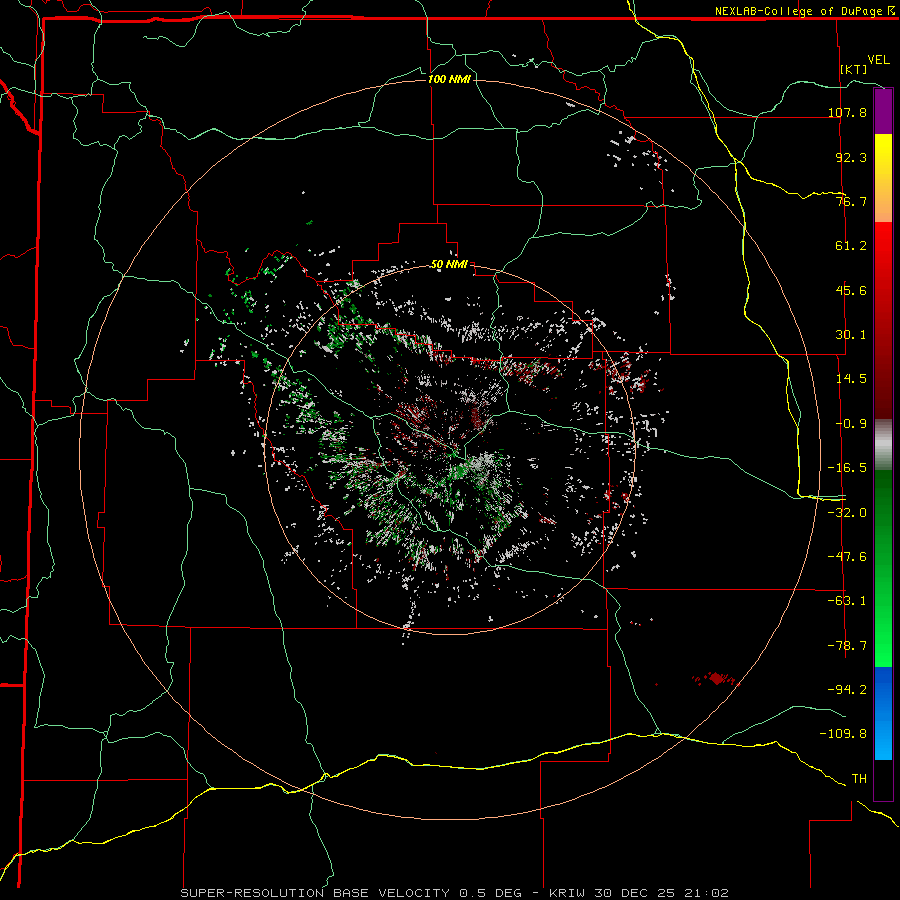Click the -78.7 velocity scale value

point(847,646)
